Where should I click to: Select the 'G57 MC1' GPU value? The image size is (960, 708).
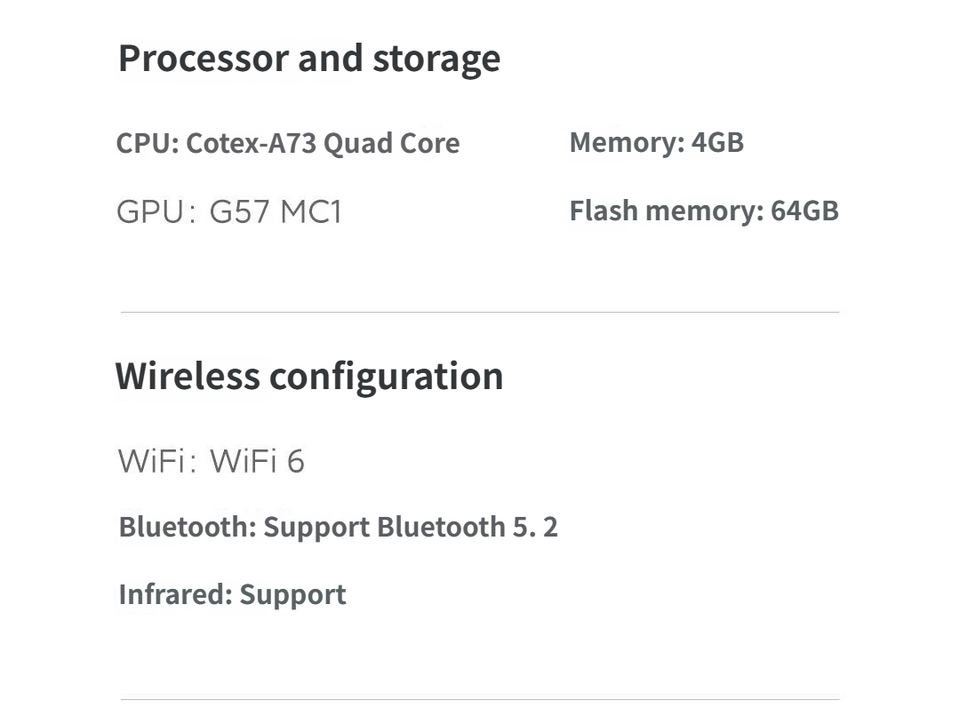(x=275, y=212)
